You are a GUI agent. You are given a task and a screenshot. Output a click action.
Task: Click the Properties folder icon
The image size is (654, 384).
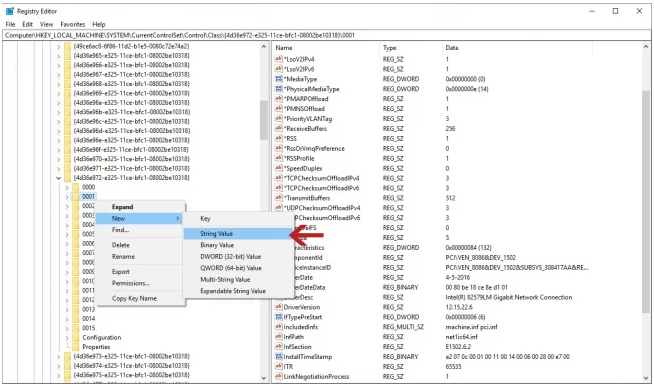[75, 347]
